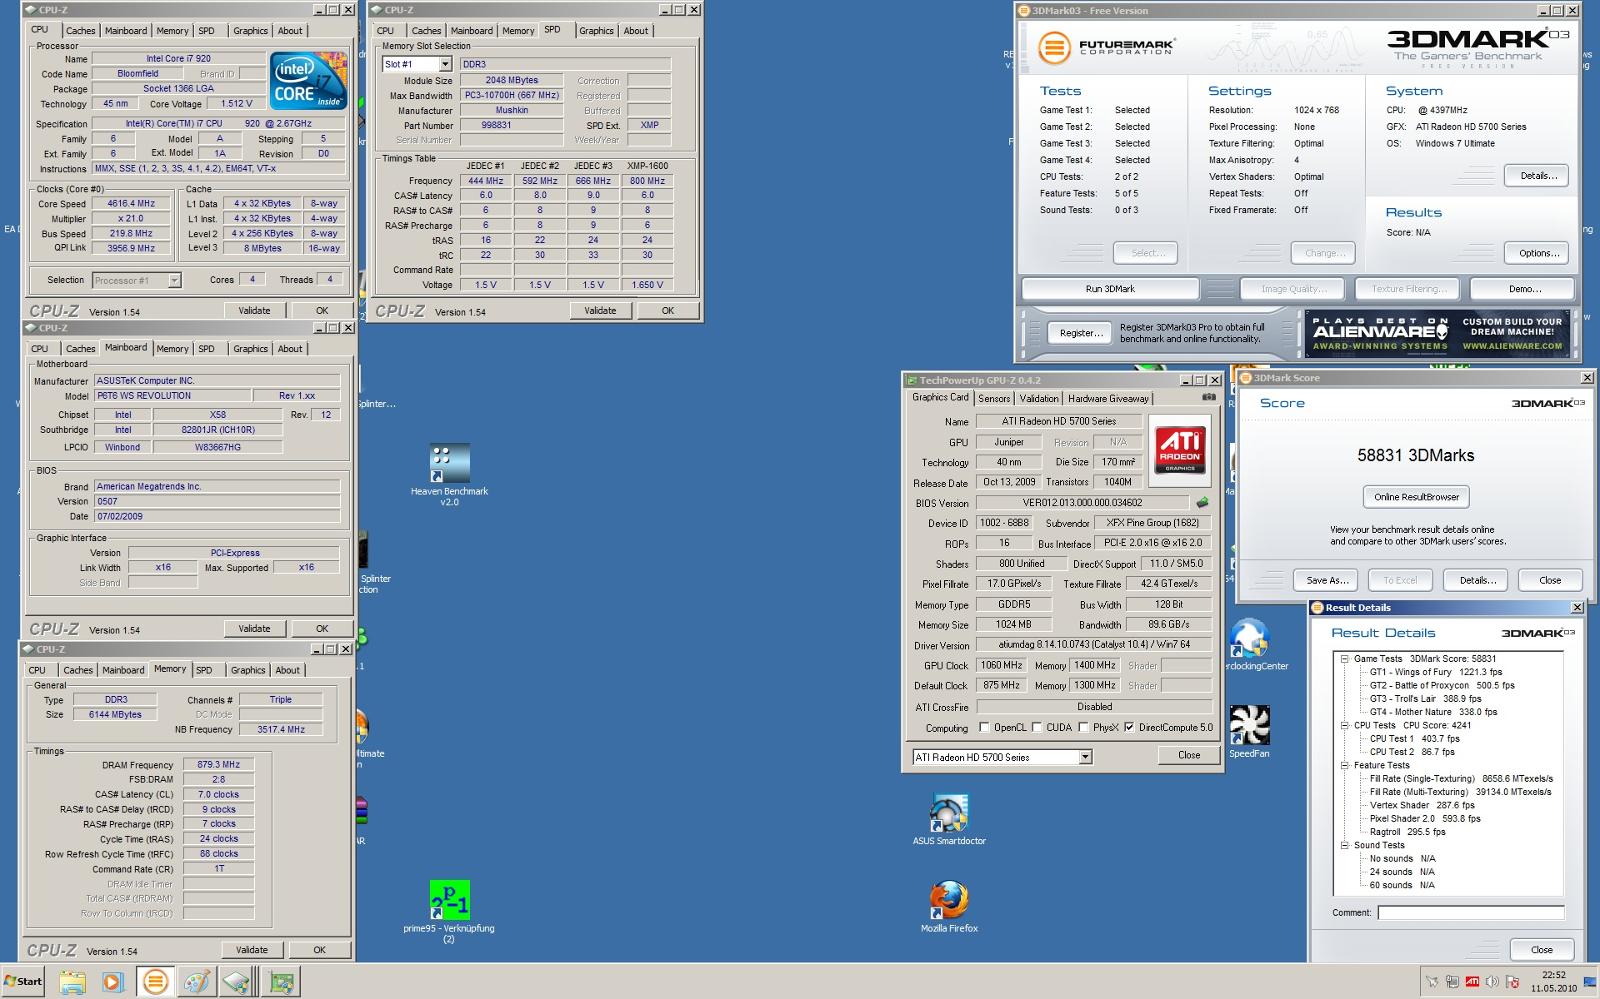The height and width of the screenshot is (999, 1600).
Task: Select 'GT1 - Wings of Fury' result row
Action: coord(1435,672)
